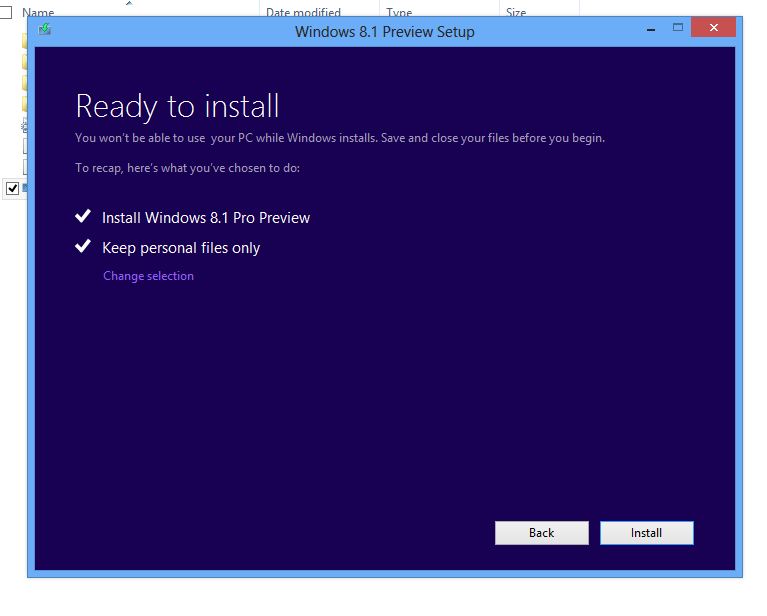Screen dimensions: 767x616
Task: Toggle the select-all checkbox beside the Name header
Action: tap(5, 12)
